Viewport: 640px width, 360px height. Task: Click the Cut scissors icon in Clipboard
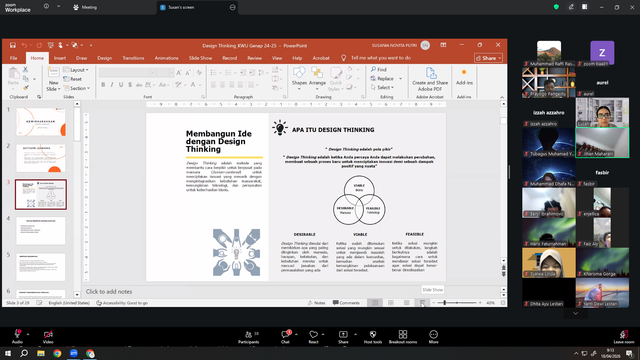[25, 70]
